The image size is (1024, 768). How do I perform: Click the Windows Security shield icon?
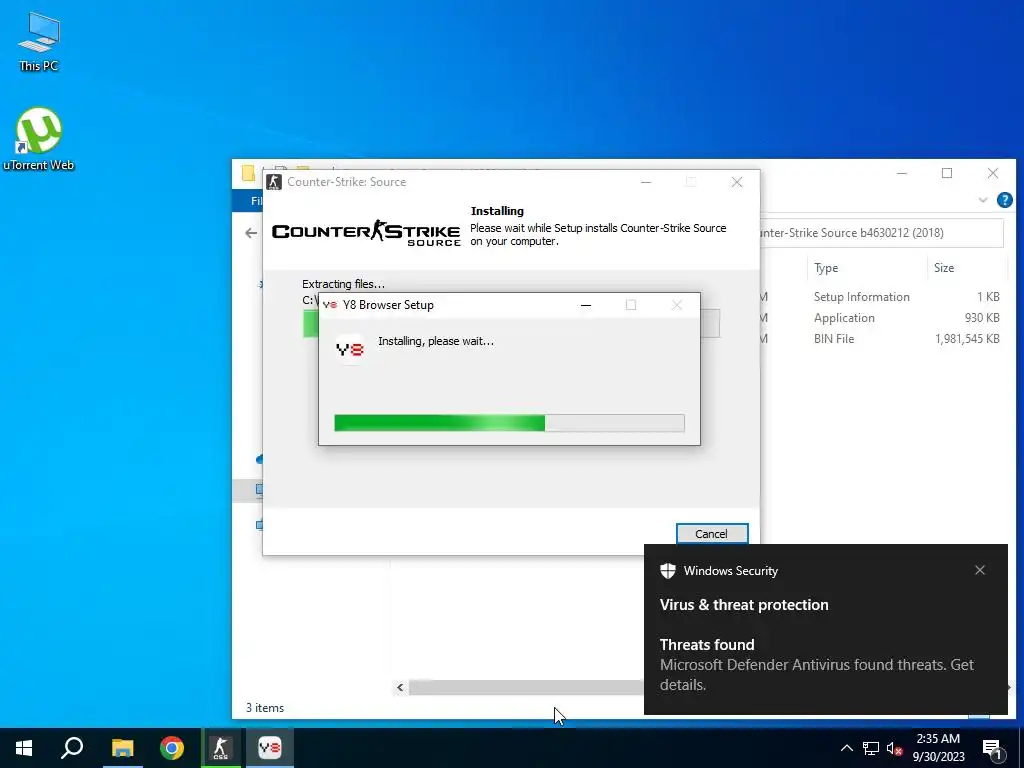(x=667, y=571)
